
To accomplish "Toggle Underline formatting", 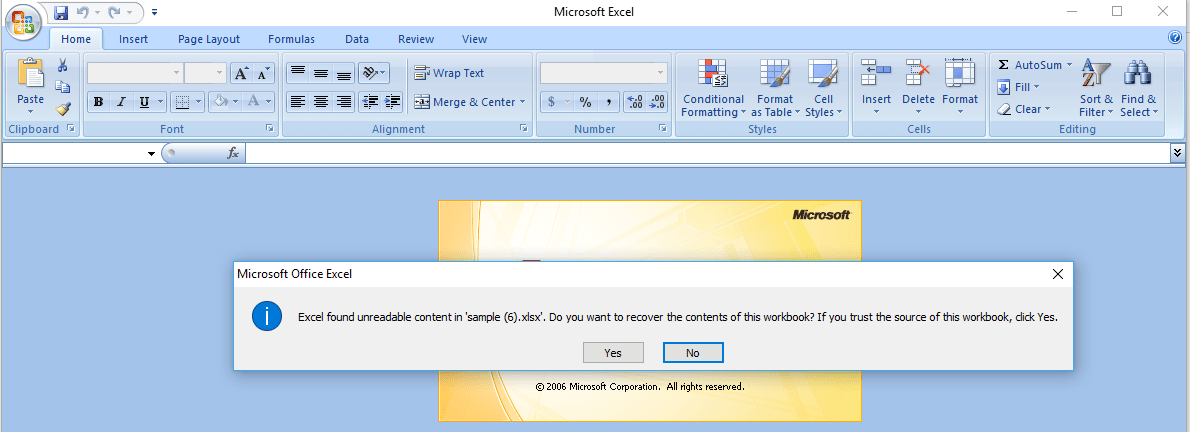I will (144, 102).
